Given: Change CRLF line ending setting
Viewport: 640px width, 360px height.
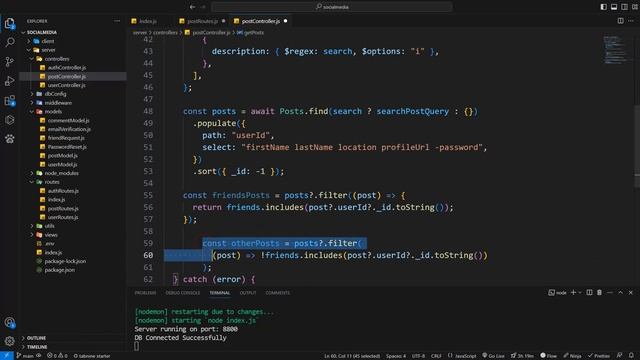Looking at the screenshot, I should 436,356.
